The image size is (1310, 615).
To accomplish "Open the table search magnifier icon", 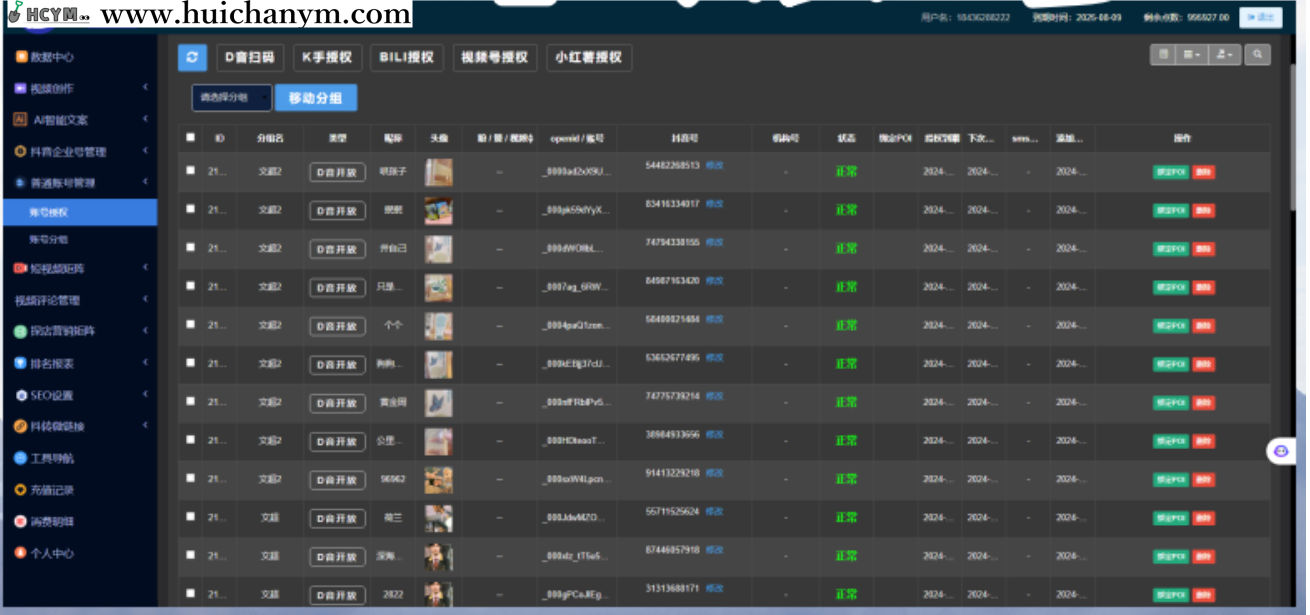I will 1257,55.
